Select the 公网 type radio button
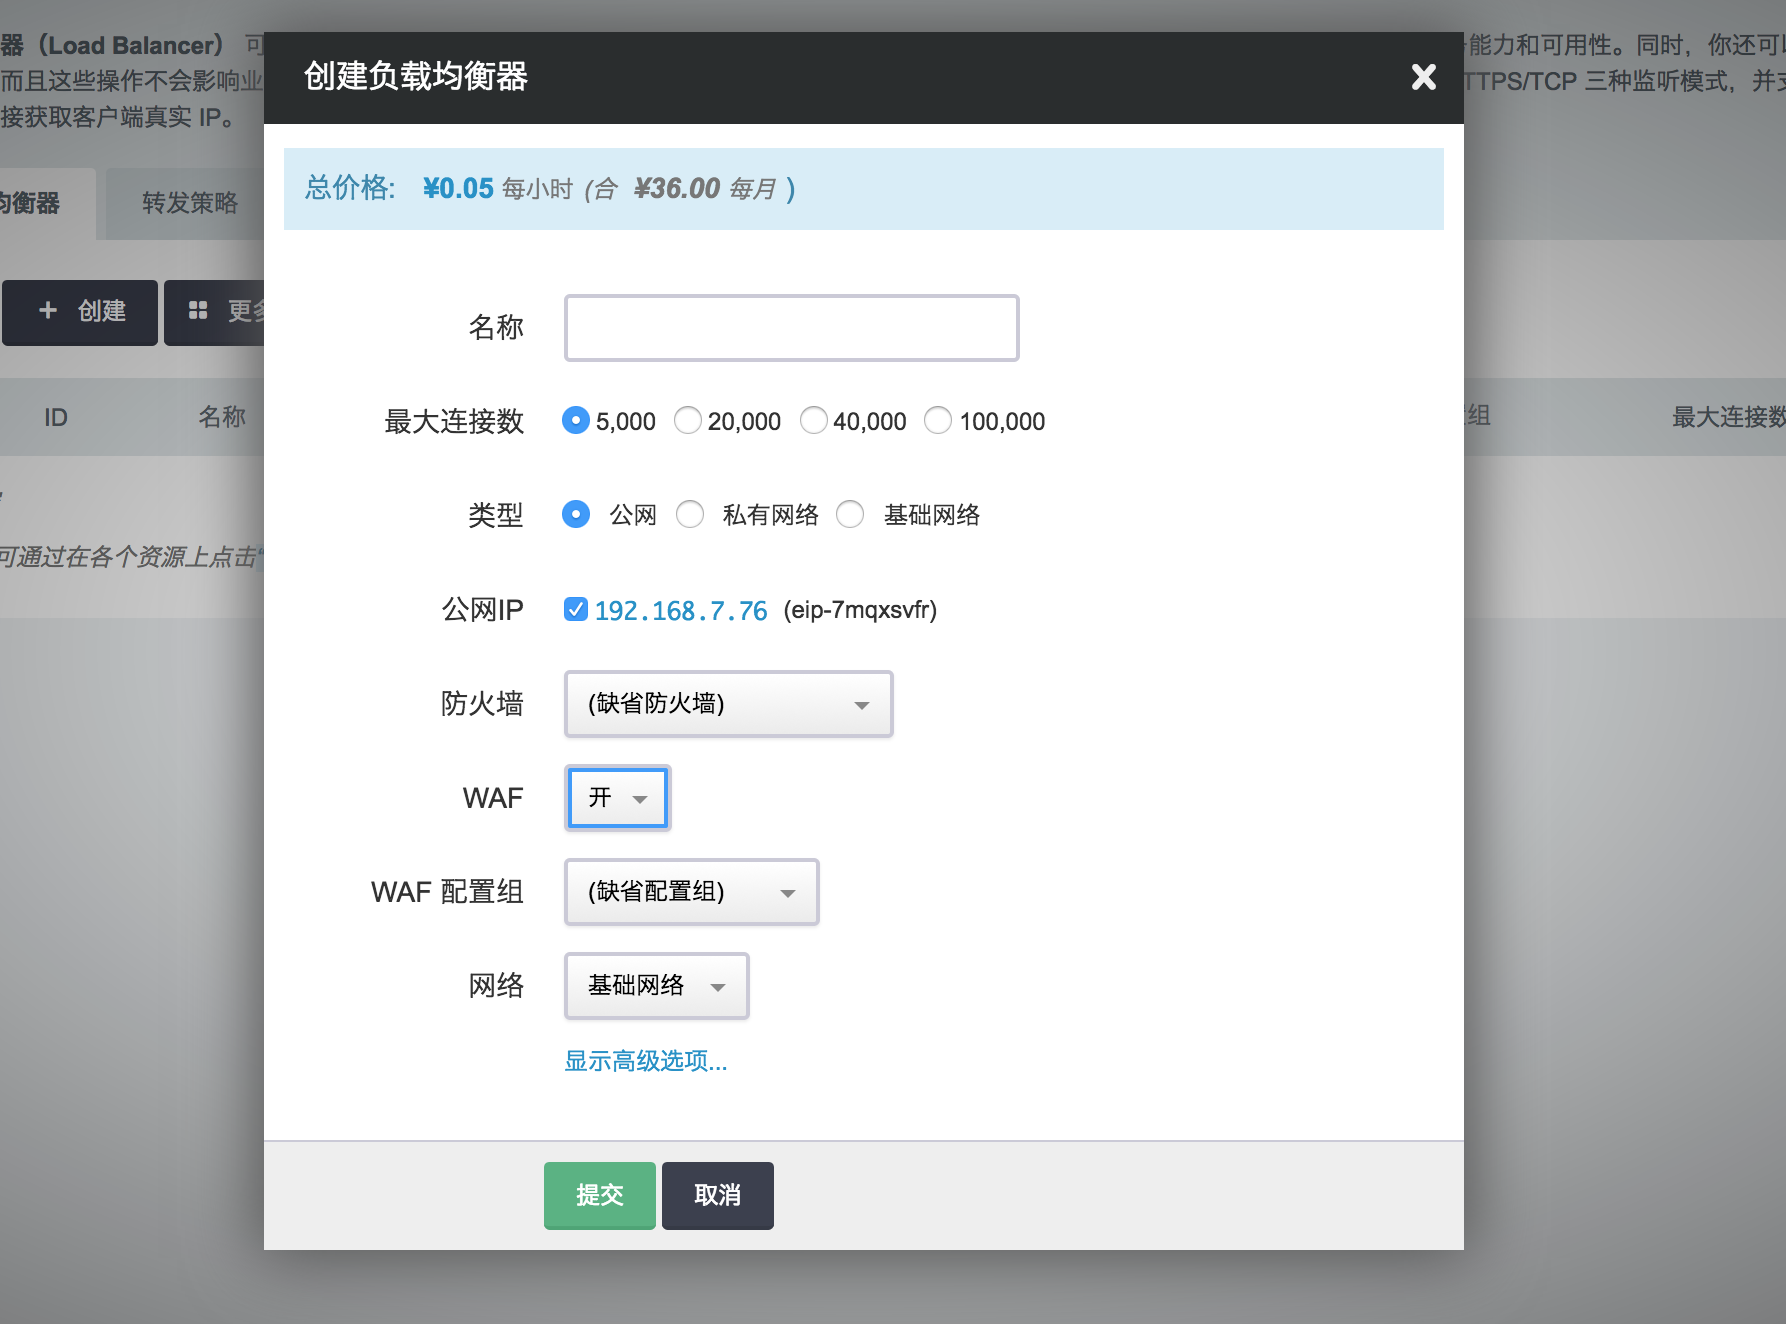This screenshot has width=1786, height=1324. (x=576, y=515)
